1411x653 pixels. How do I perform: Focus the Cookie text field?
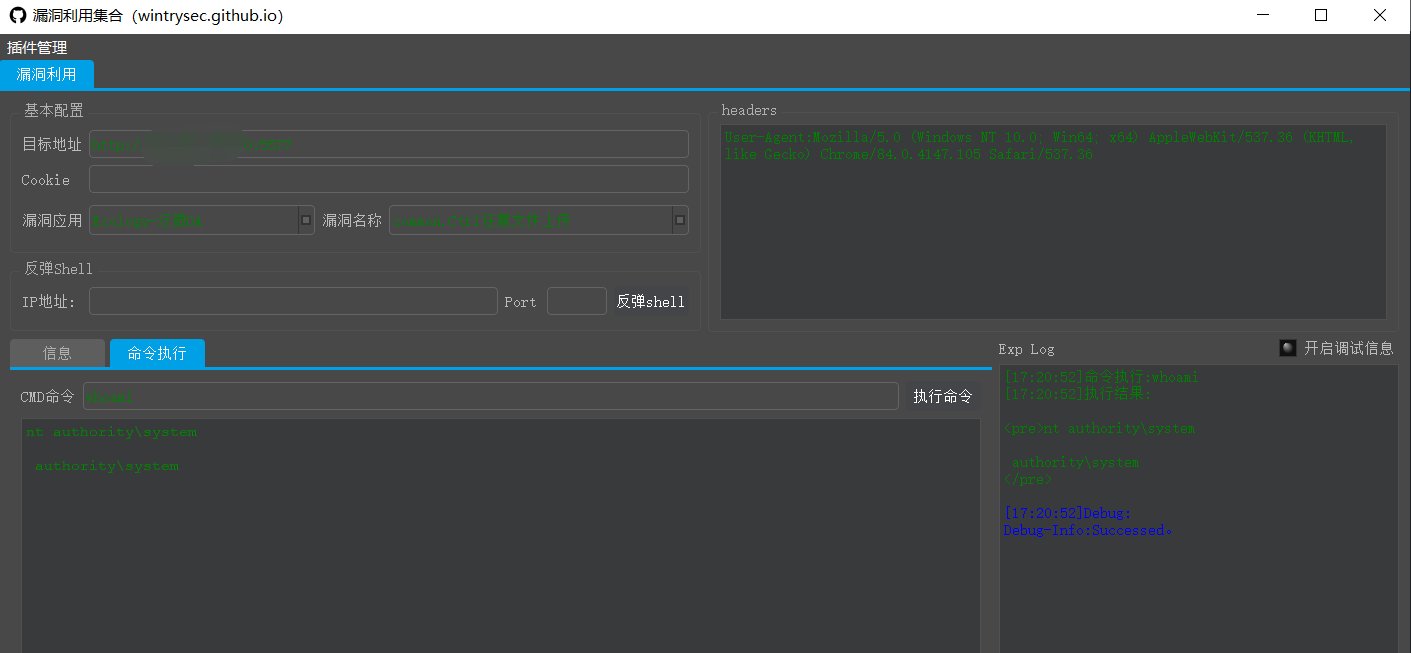point(388,179)
